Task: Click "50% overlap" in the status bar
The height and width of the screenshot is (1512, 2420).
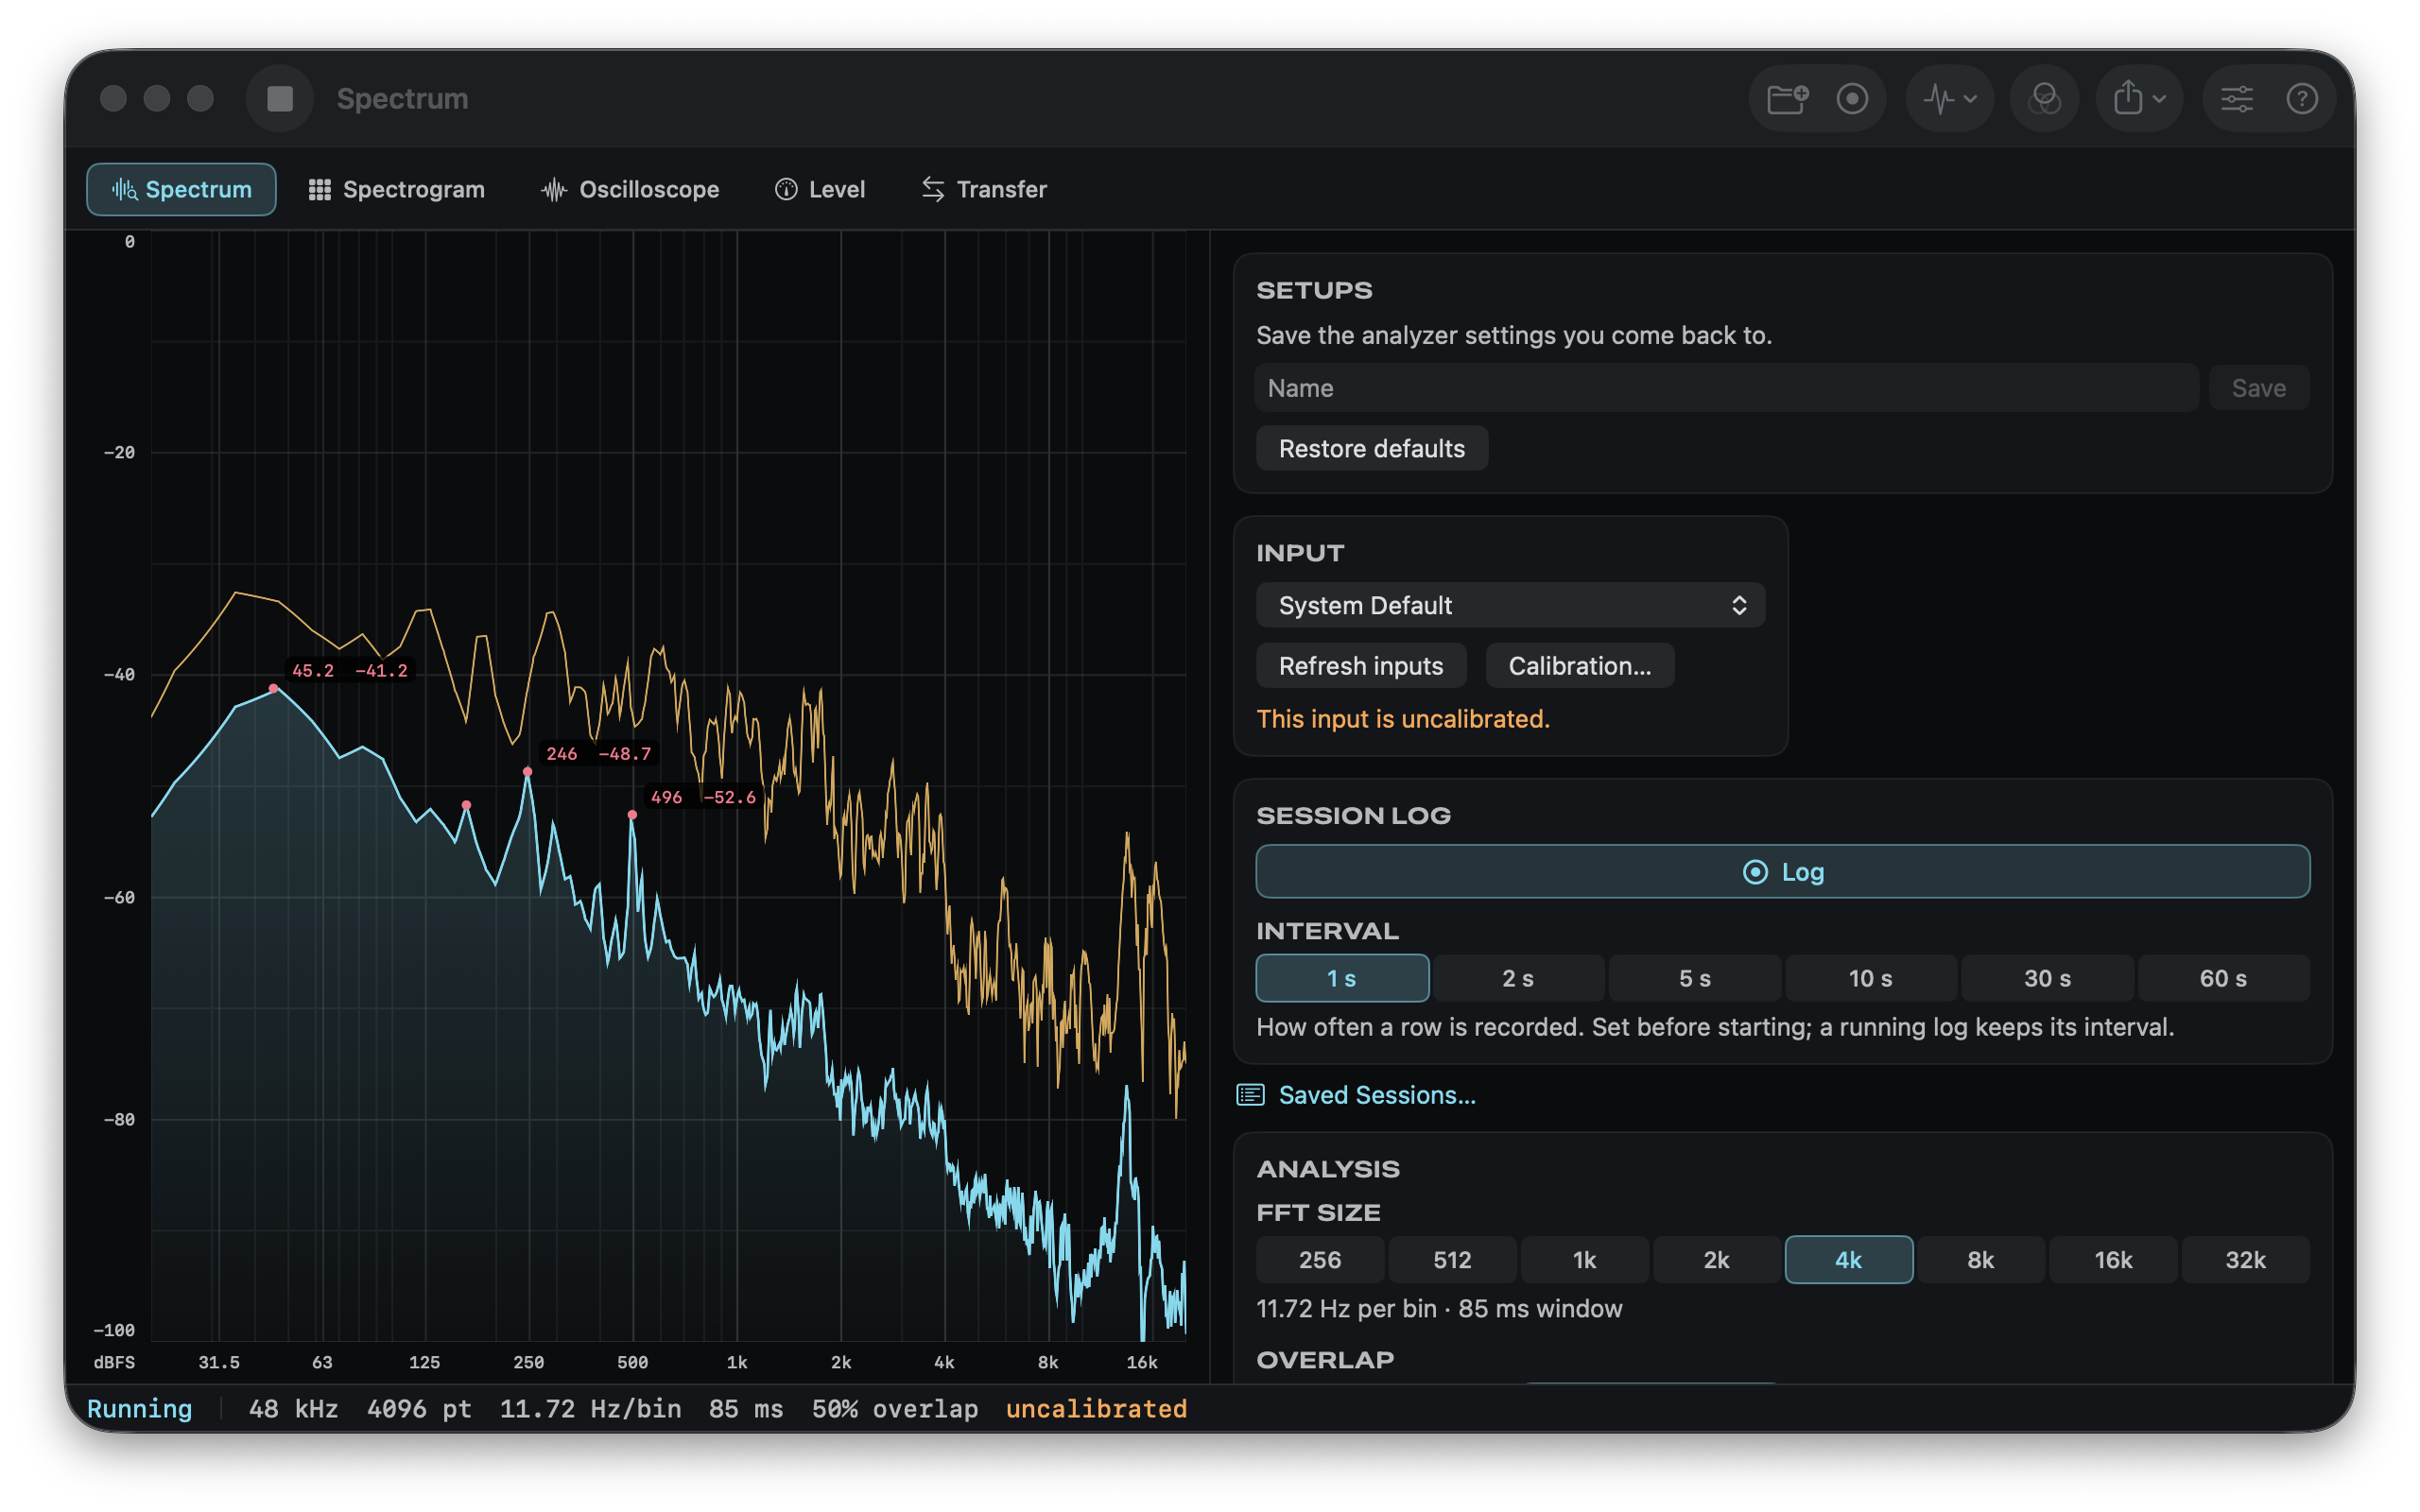Action: pyautogui.click(x=895, y=1408)
